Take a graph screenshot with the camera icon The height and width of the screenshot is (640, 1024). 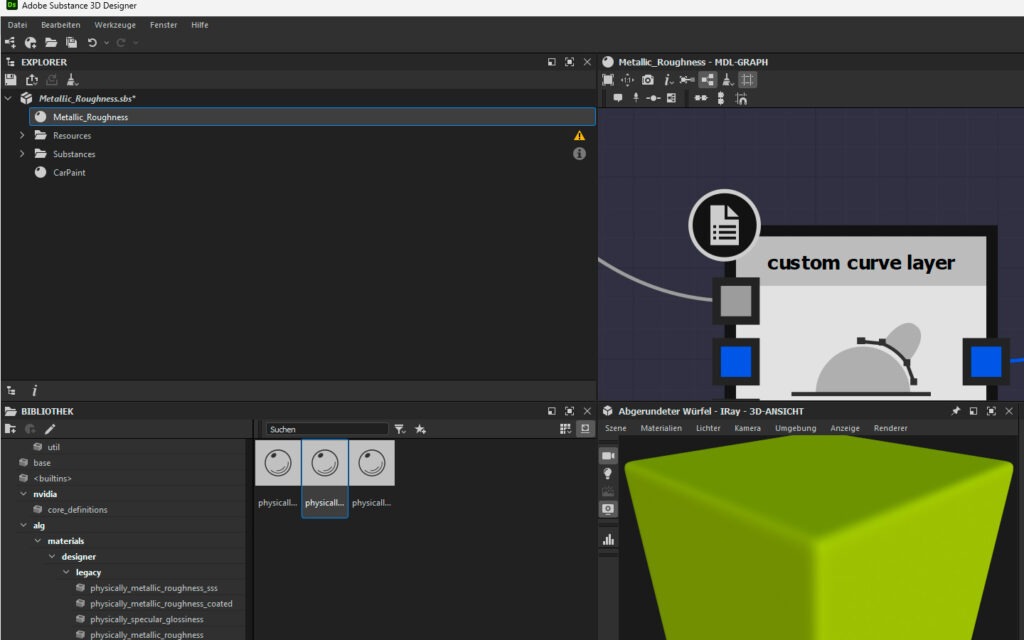coord(647,80)
